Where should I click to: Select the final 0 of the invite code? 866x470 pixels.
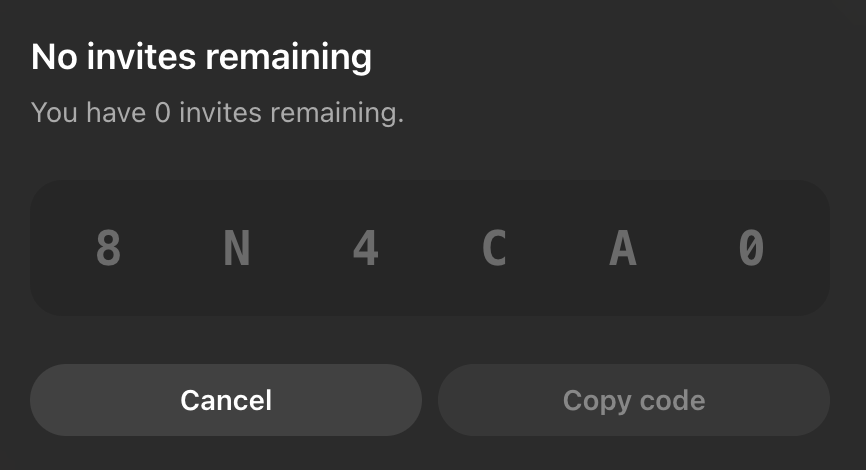point(751,249)
